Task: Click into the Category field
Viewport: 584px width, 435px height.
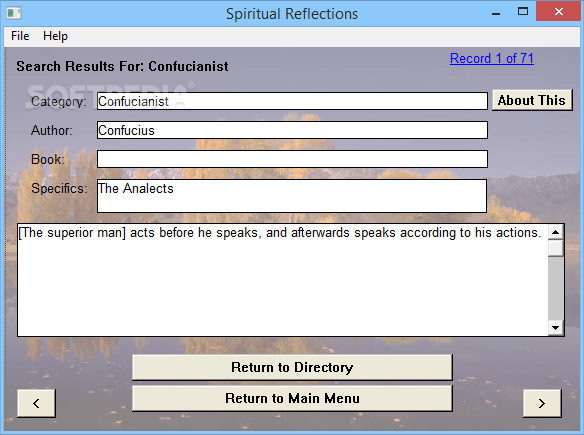Action: pos(292,101)
